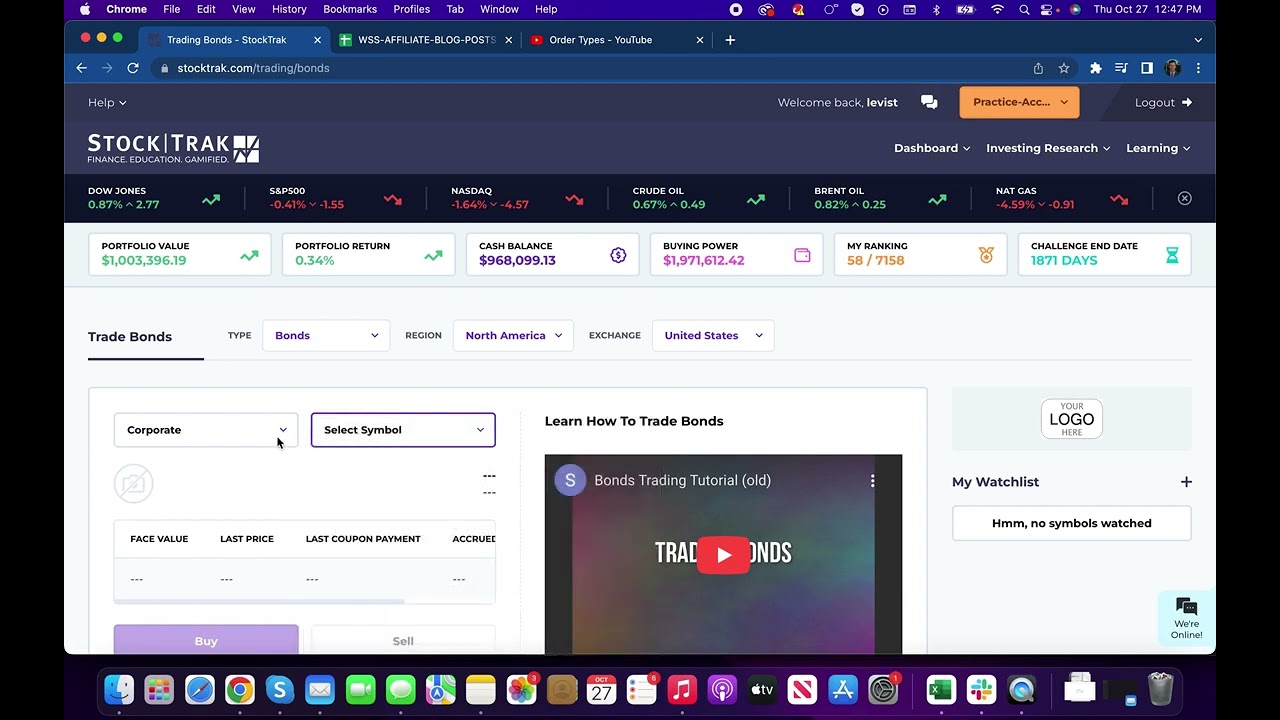This screenshot has height=720, width=1280.
Task: Open the messages chat bubble icon
Action: [929, 102]
